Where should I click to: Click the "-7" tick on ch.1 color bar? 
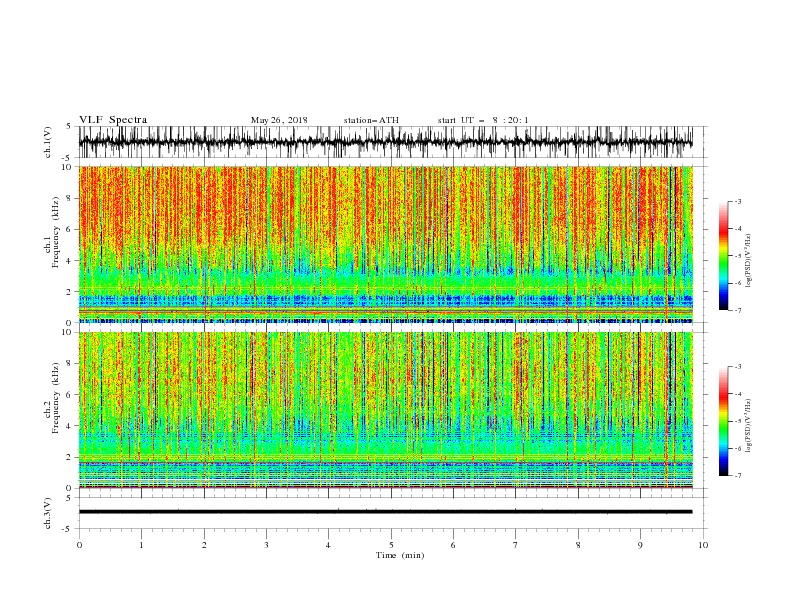(737, 310)
